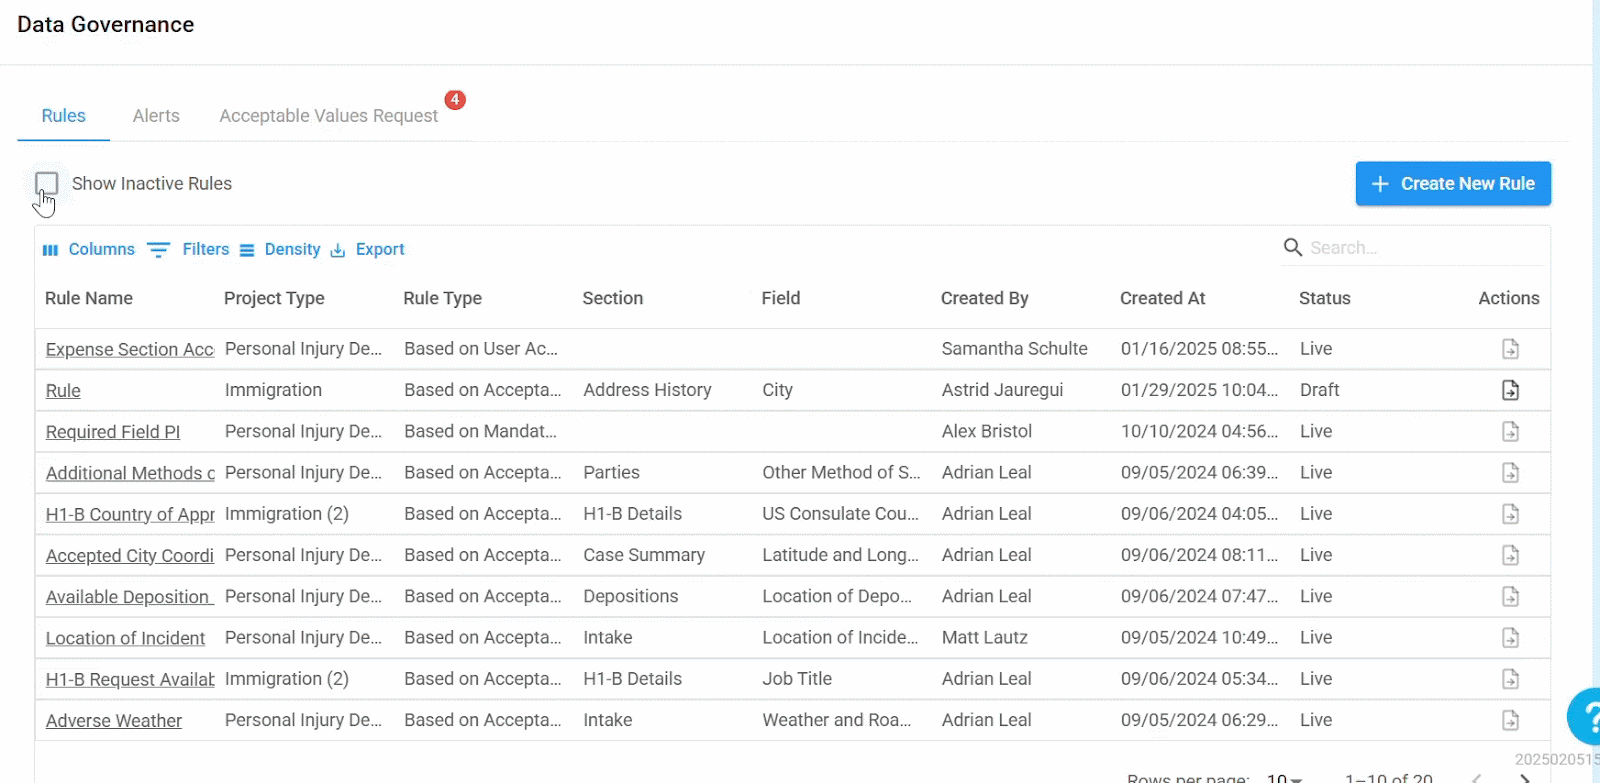Screen dimensions: 1600x783
Task: Click Astrid Jauregui cell
Action: pyautogui.click(x=1003, y=390)
